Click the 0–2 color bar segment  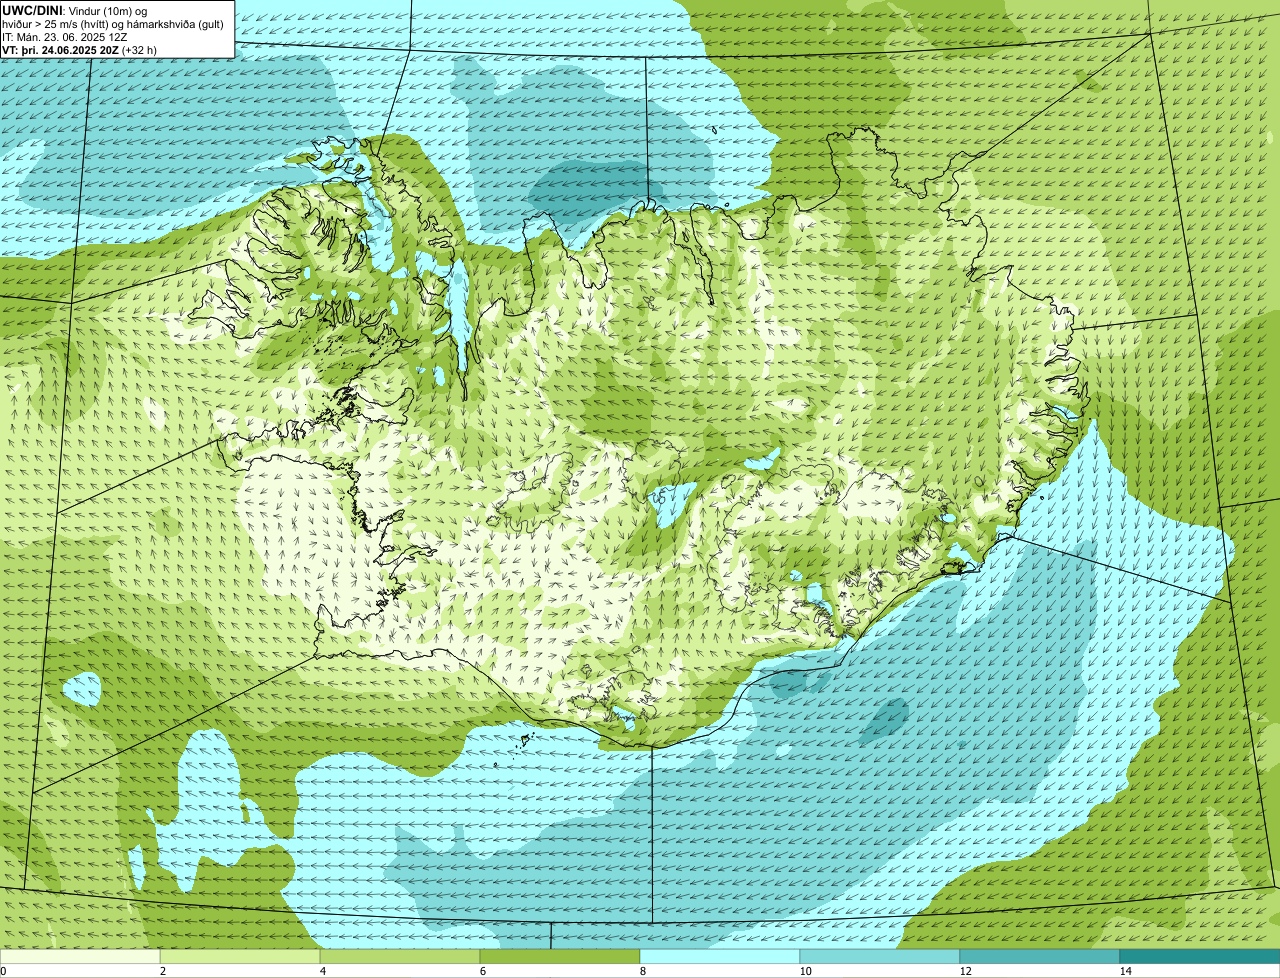tap(80, 956)
